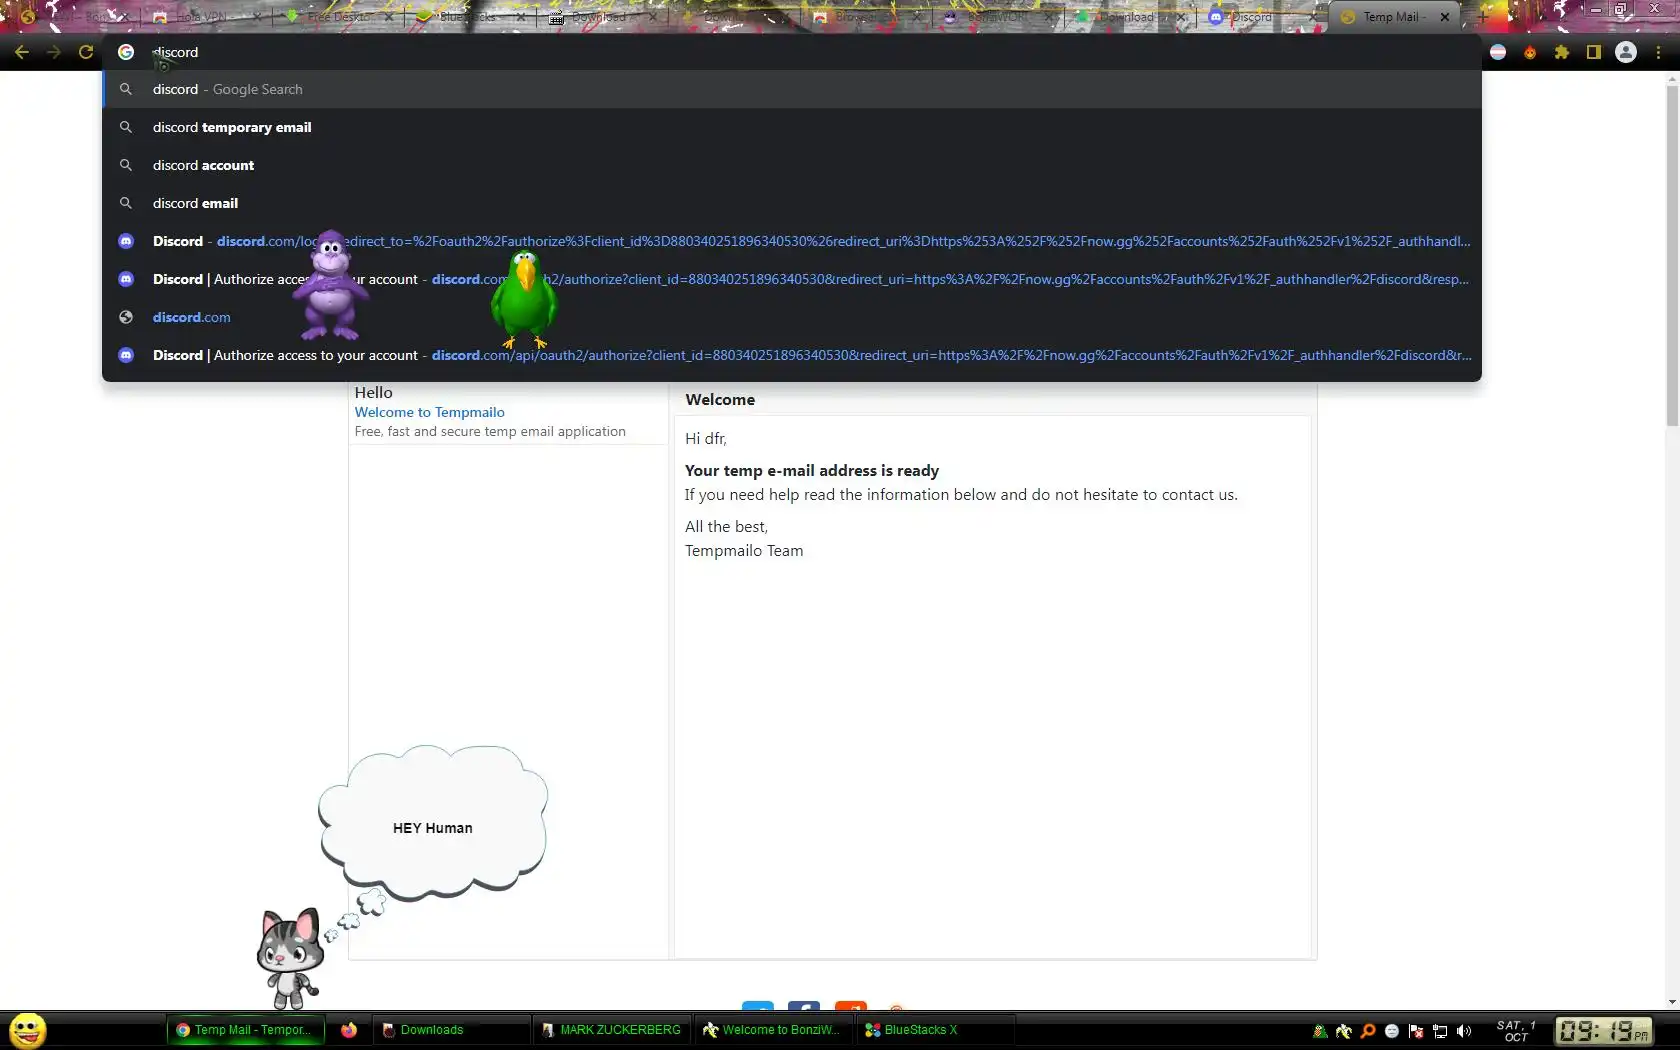The image size is (1680, 1050).
Task: Switch to the BlueStacks browser tab
Action: tap(468, 17)
